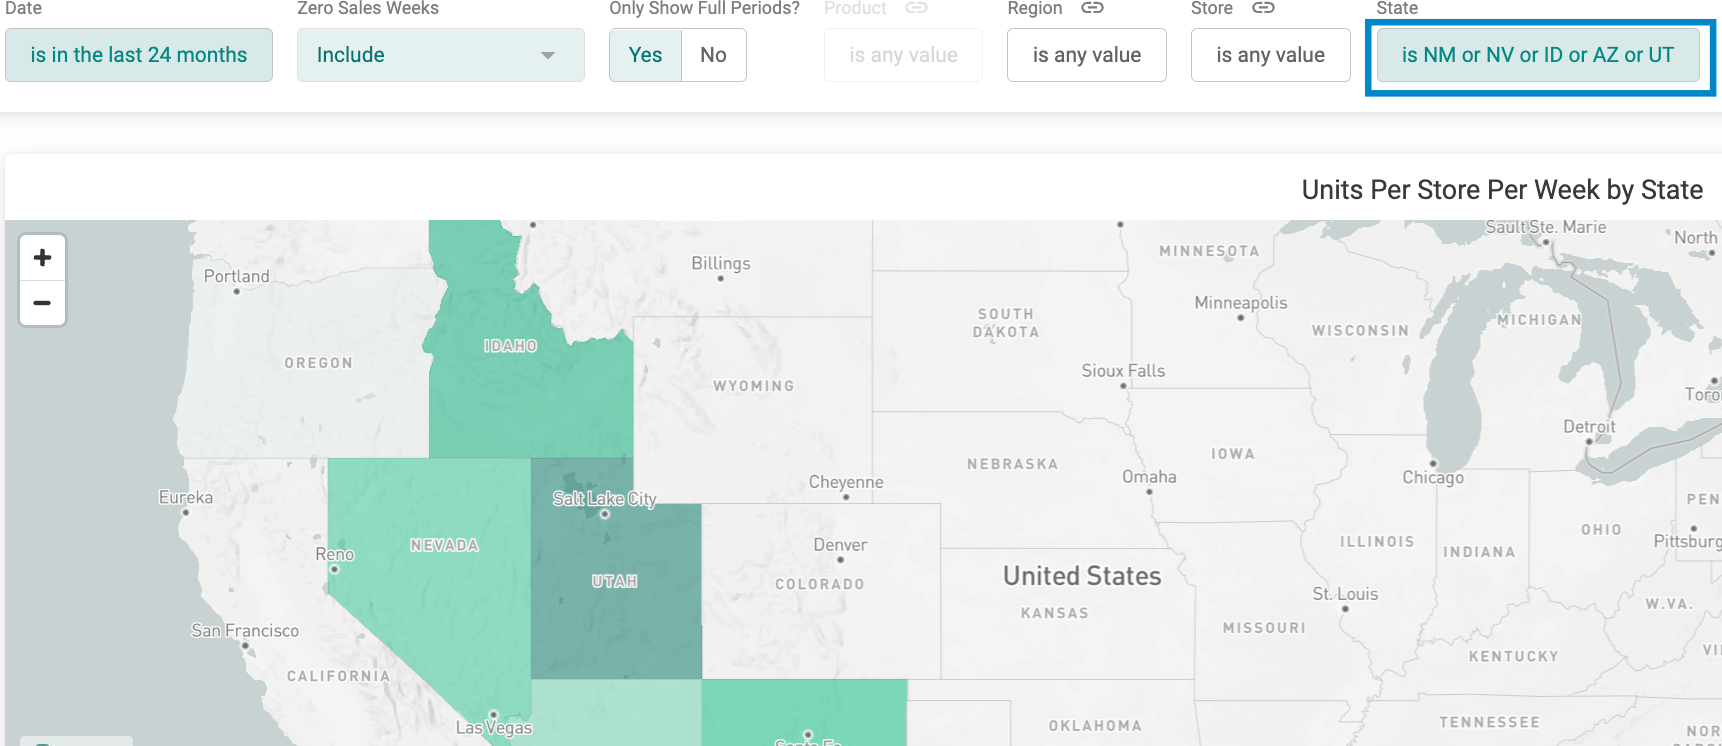Select the Idaho region on the map
This screenshot has height=746, width=1722.
[520, 390]
